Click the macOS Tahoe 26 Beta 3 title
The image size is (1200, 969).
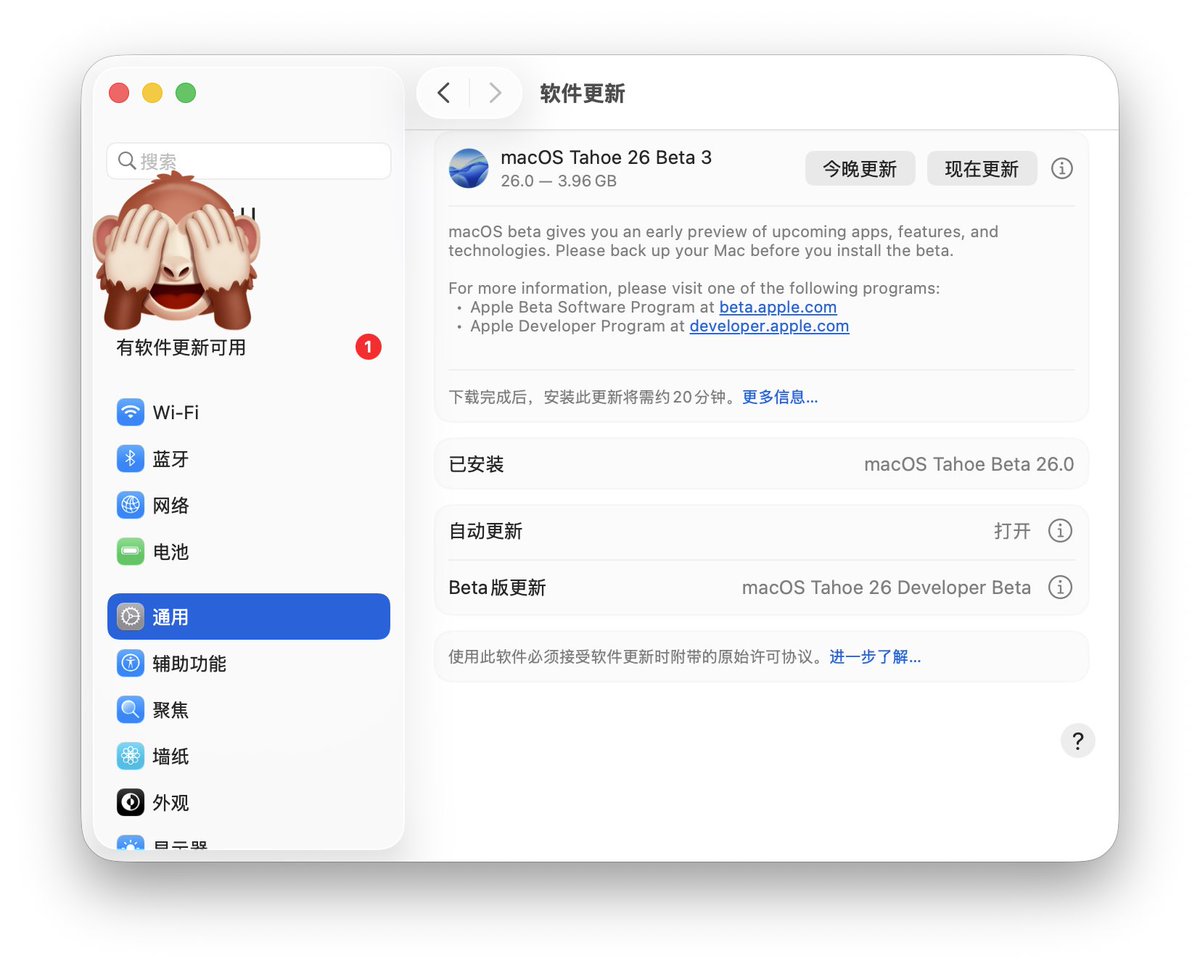coord(606,157)
